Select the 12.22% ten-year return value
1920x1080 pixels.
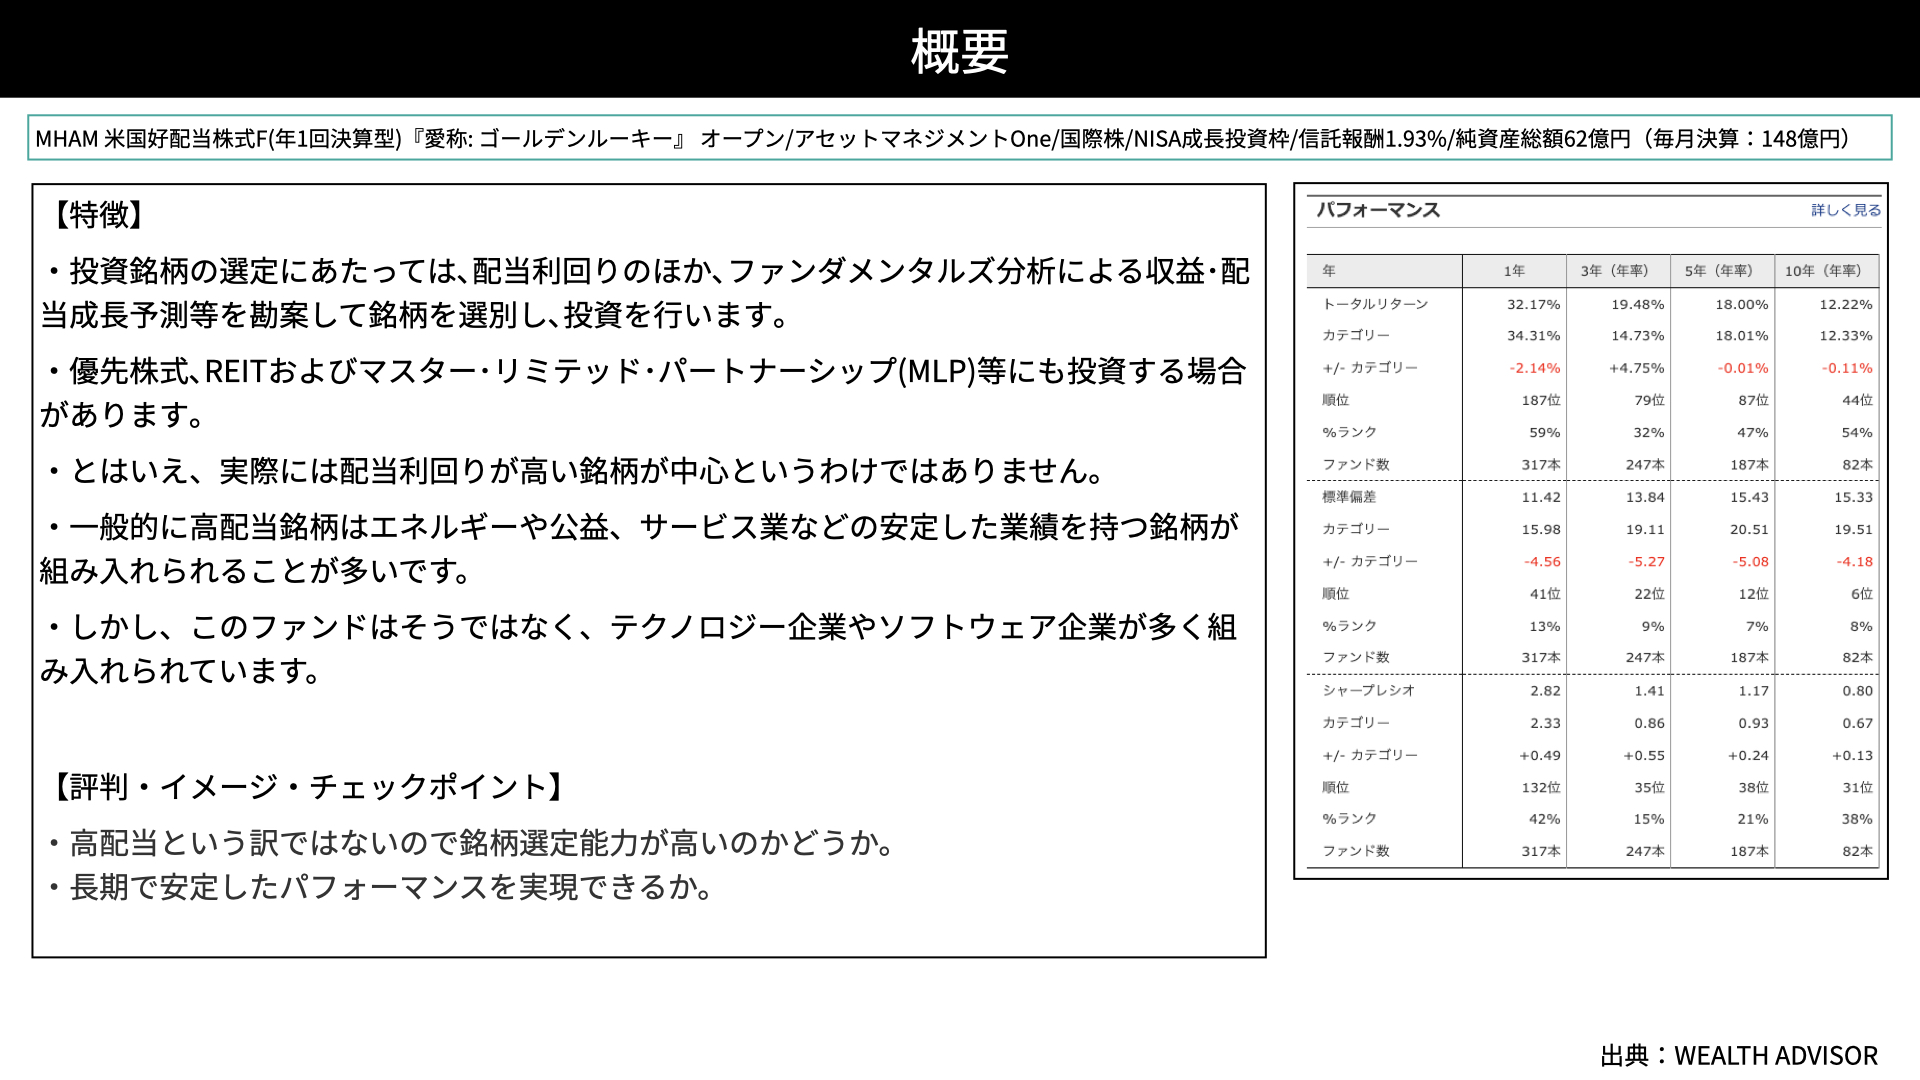pos(1846,304)
